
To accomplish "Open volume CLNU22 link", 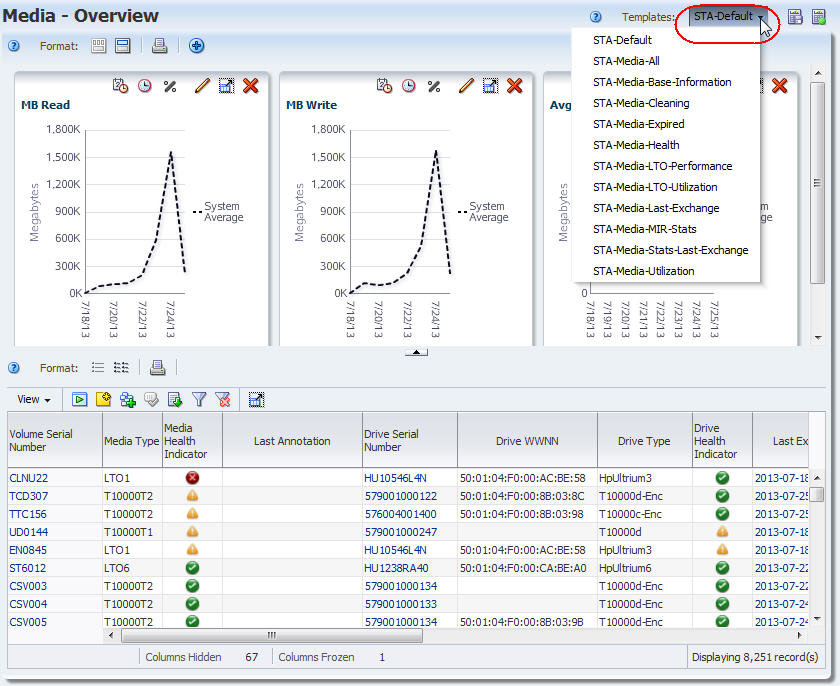I will (x=28, y=478).
